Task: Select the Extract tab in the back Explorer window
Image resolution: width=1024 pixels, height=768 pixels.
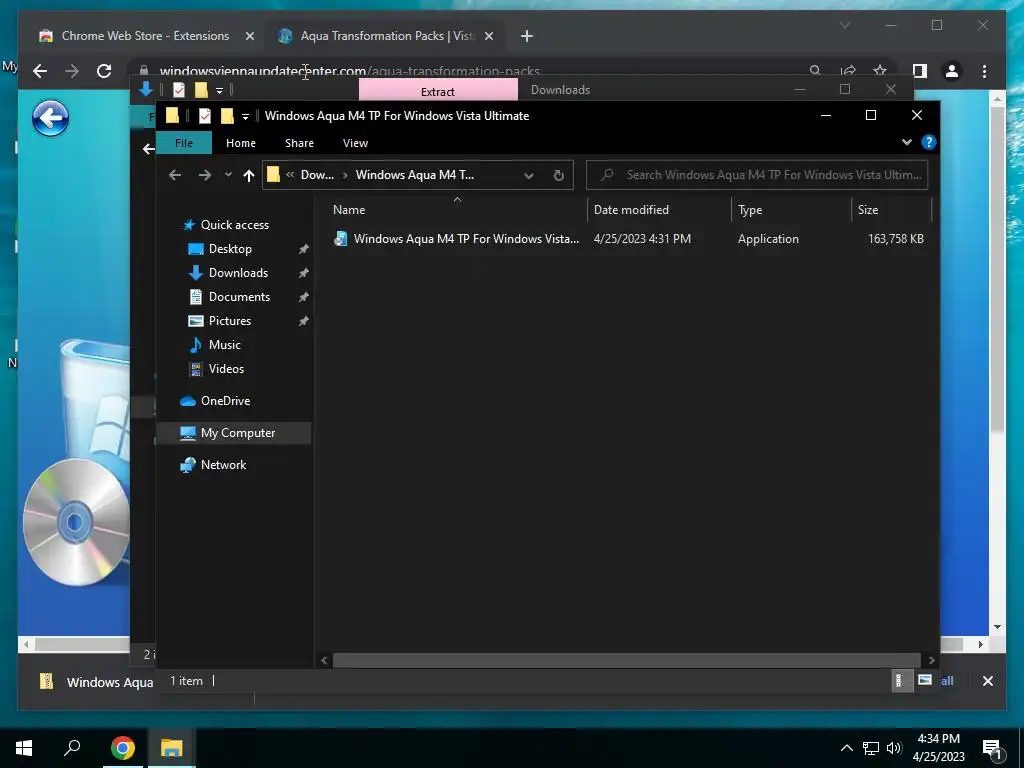Action: pos(438,91)
